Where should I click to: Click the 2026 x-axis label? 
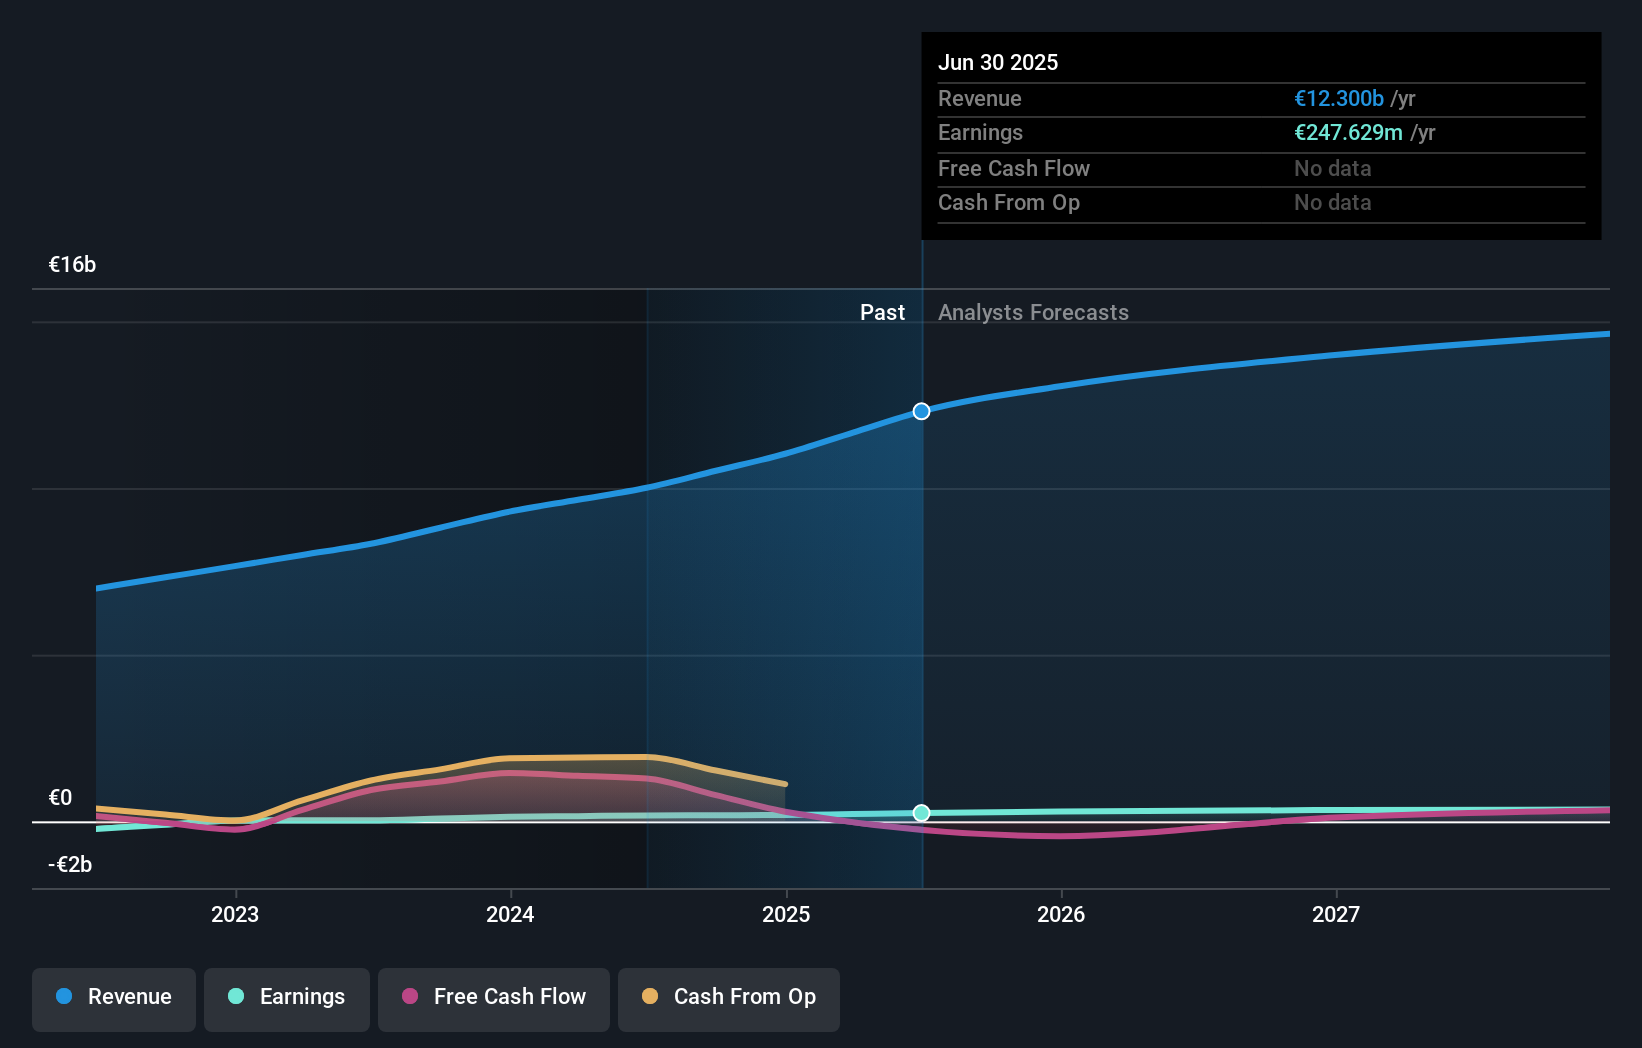click(x=1061, y=914)
